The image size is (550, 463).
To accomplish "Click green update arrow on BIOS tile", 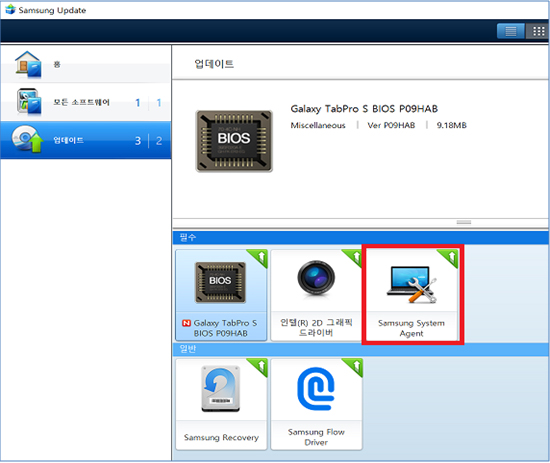I will pos(260,257).
